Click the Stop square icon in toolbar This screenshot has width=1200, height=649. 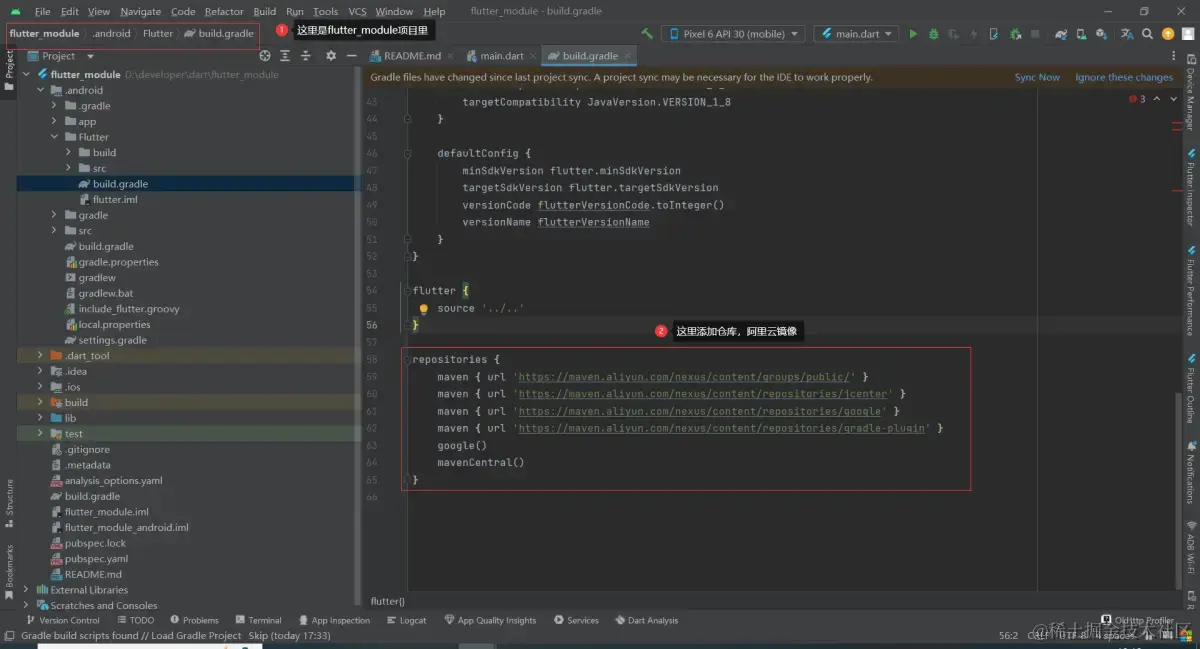point(1035,33)
